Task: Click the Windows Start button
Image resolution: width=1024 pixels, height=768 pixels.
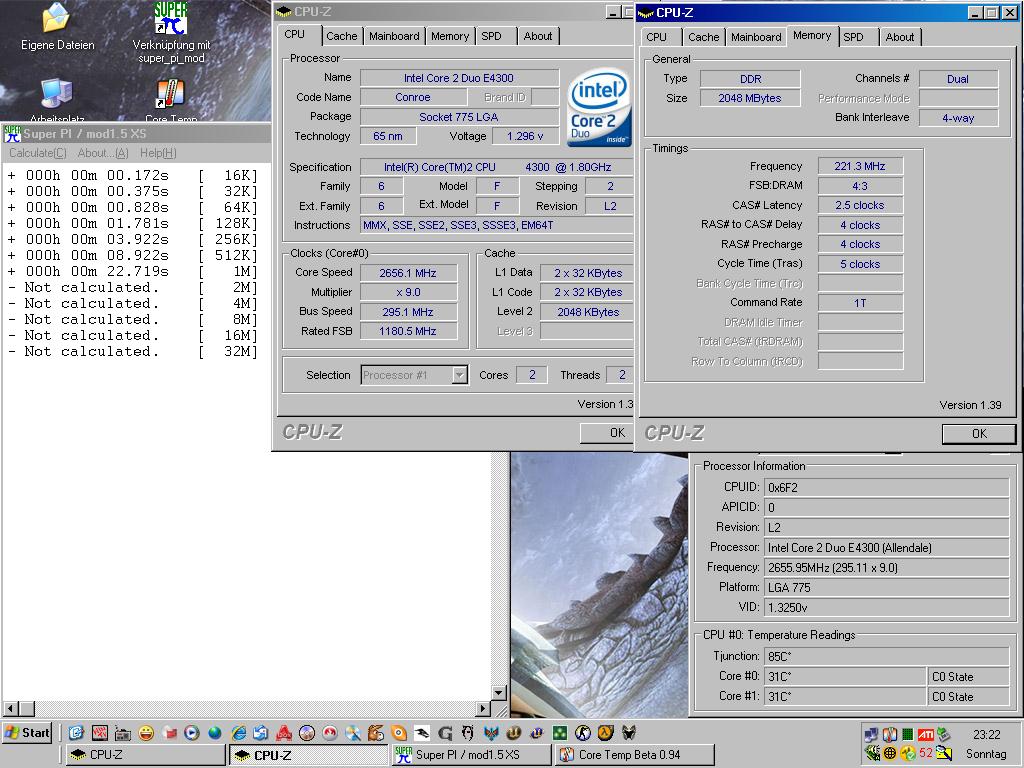Action: tap(27, 732)
